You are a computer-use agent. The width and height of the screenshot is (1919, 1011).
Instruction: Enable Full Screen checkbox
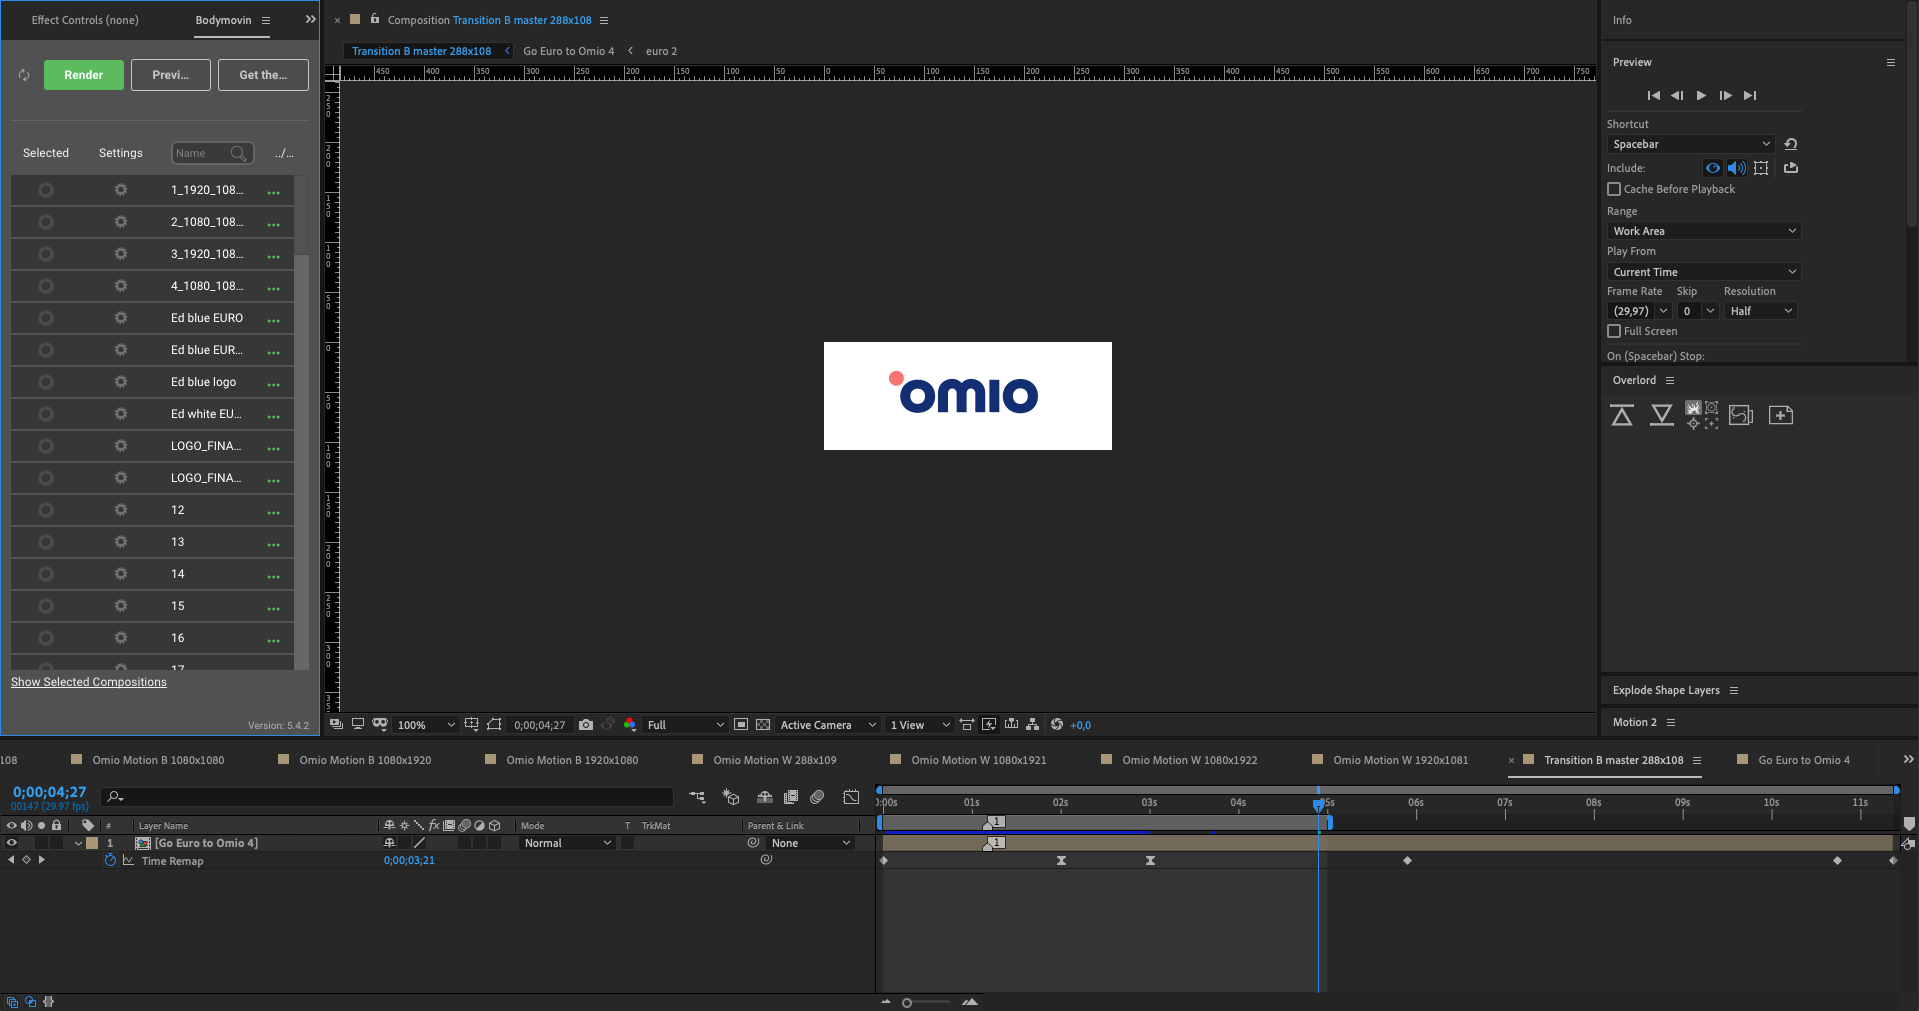(1614, 331)
